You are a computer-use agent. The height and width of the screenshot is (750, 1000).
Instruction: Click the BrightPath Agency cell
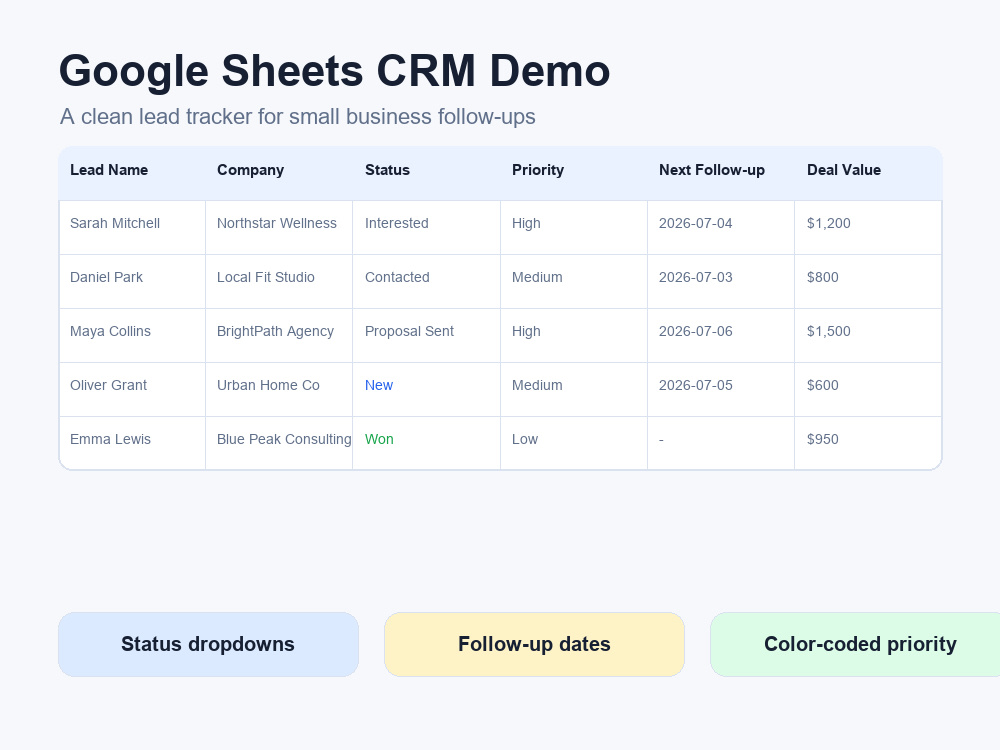[279, 335]
